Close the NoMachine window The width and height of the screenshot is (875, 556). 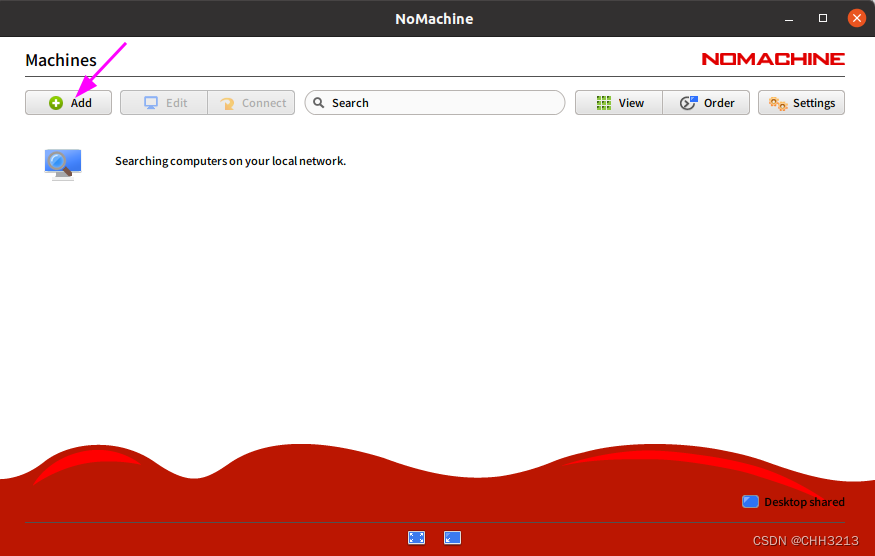[857, 18]
